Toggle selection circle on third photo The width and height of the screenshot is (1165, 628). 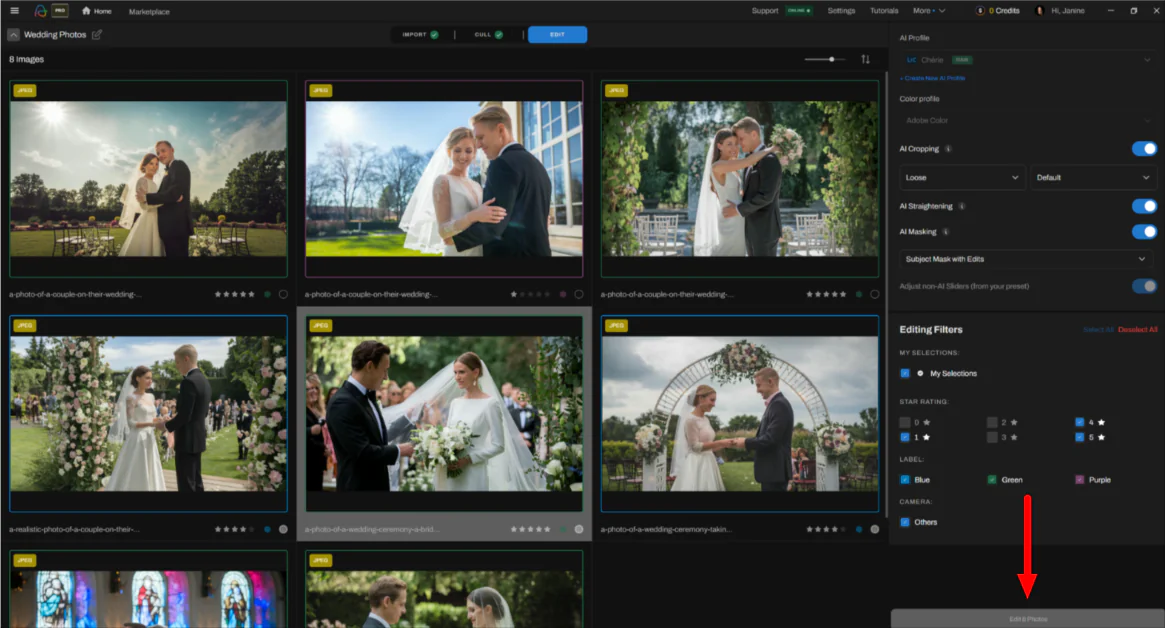[874, 294]
